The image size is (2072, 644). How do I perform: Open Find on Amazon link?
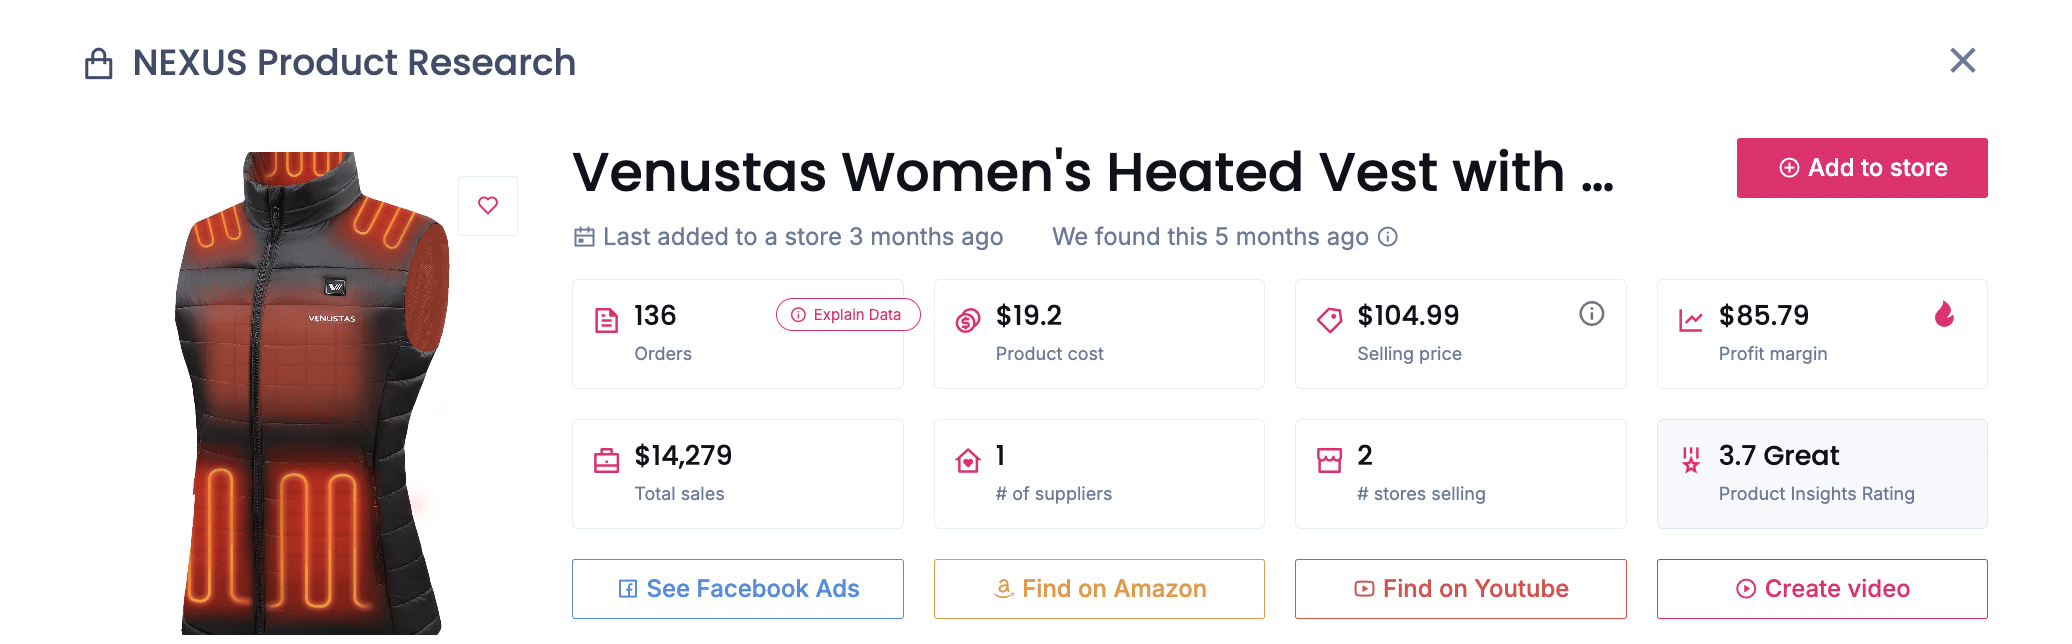1099,589
